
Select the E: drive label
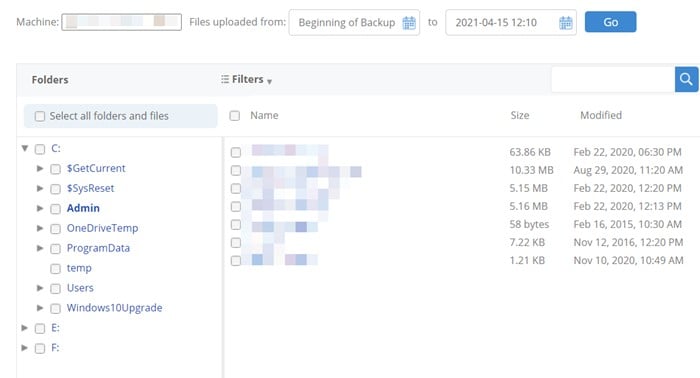(x=55, y=328)
